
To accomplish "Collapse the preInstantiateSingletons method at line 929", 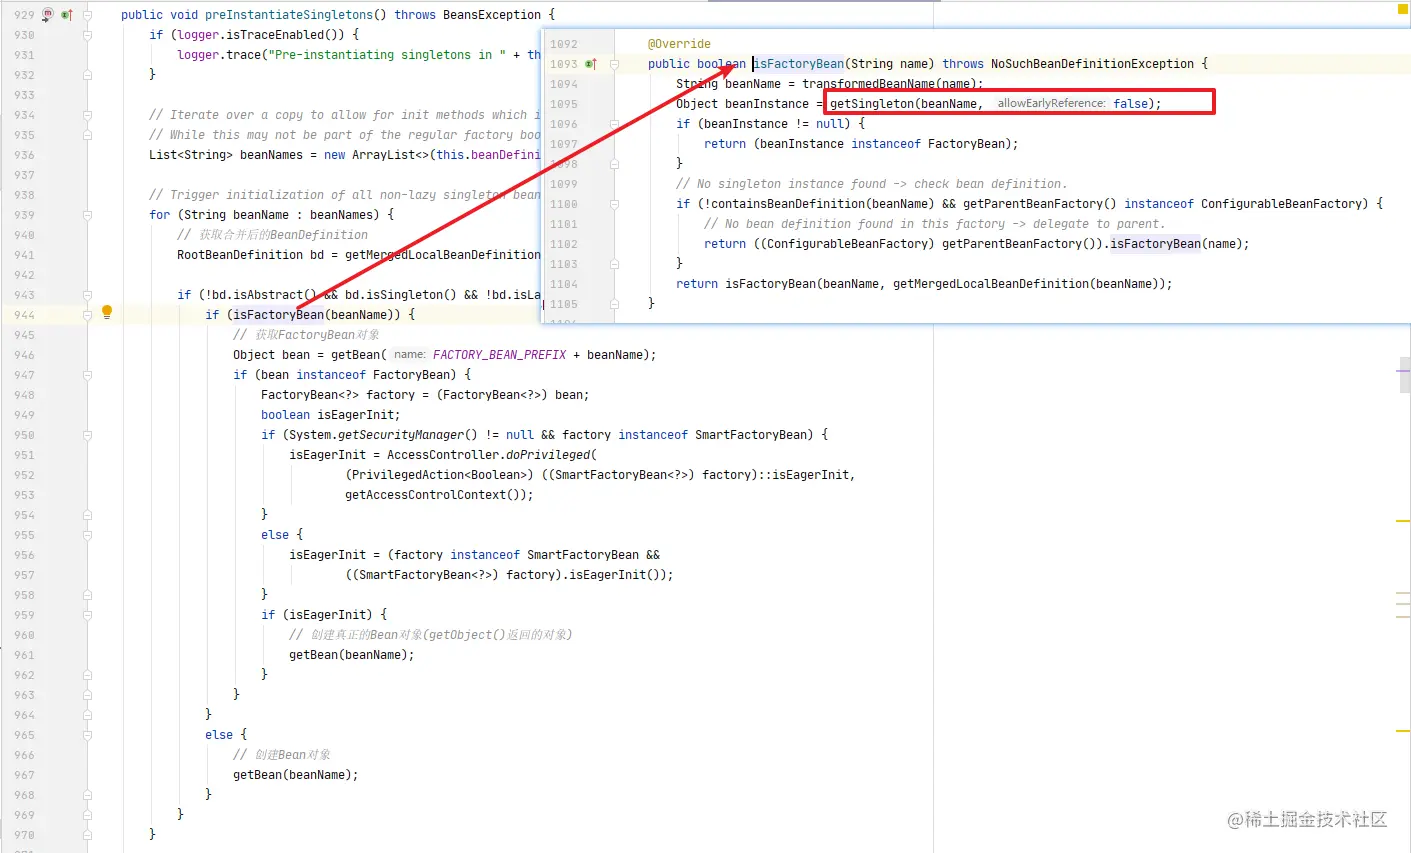I will tap(87, 15).
